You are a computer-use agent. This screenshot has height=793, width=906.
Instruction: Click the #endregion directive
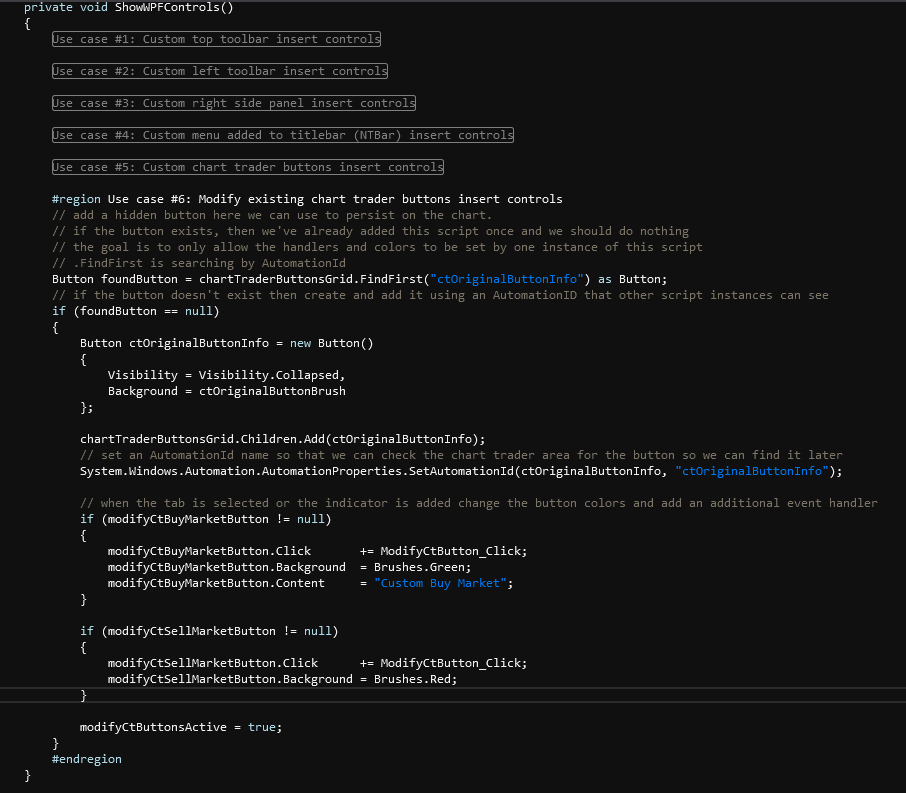coord(87,759)
